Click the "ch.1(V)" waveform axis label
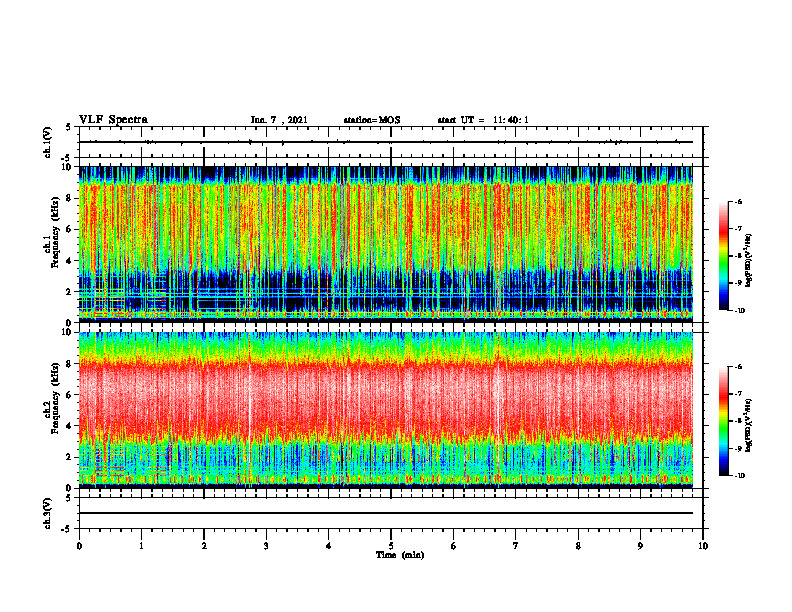 coord(48,142)
